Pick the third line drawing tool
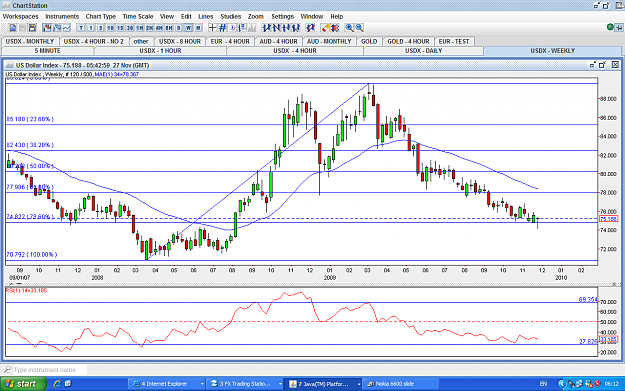This screenshot has width=625, height=391. tap(286, 28)
